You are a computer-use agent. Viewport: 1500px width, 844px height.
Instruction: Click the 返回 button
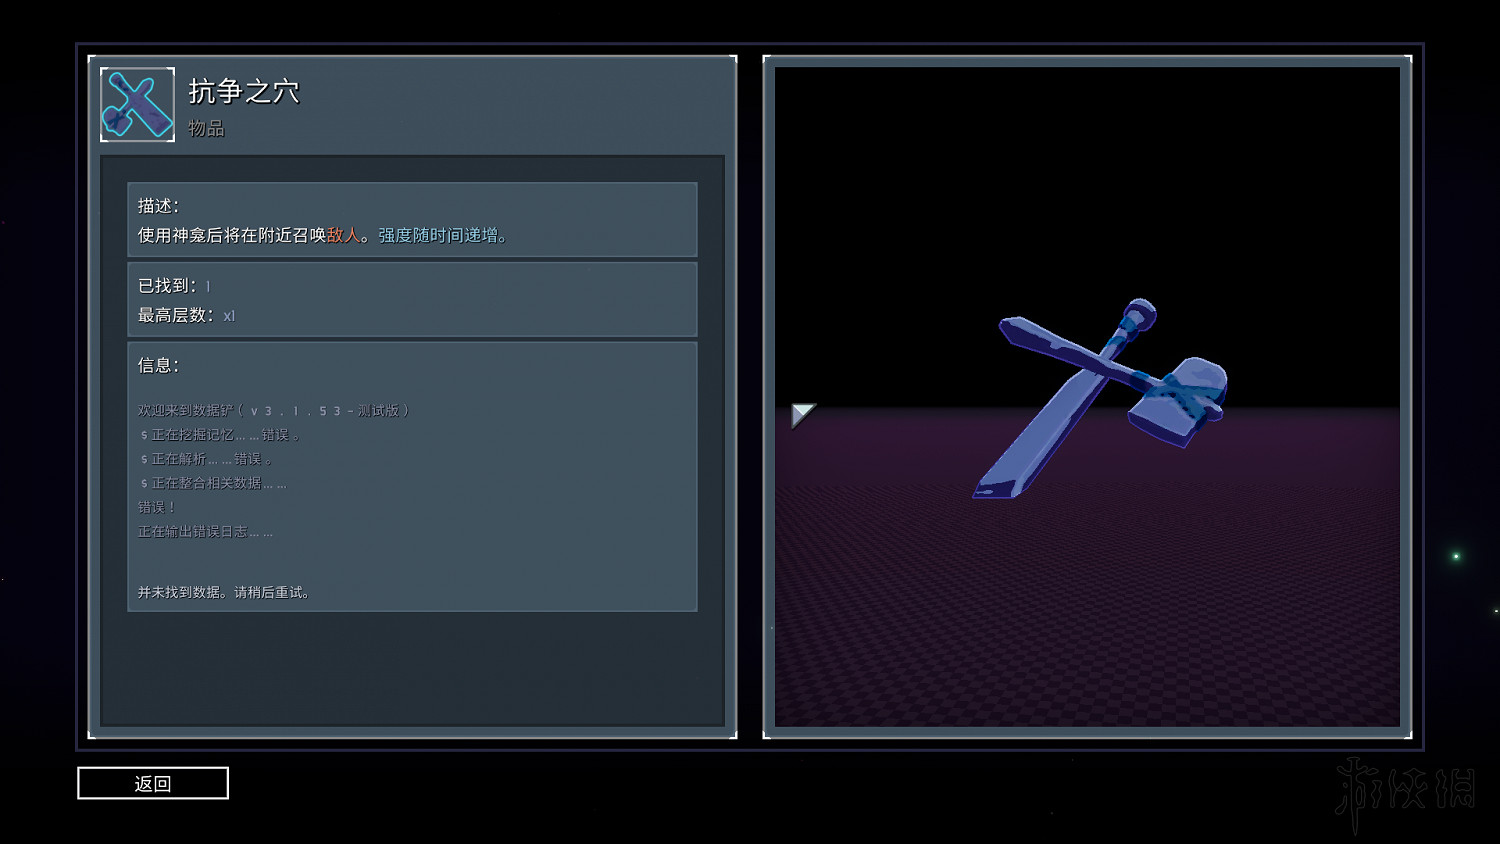click(153, 783)
